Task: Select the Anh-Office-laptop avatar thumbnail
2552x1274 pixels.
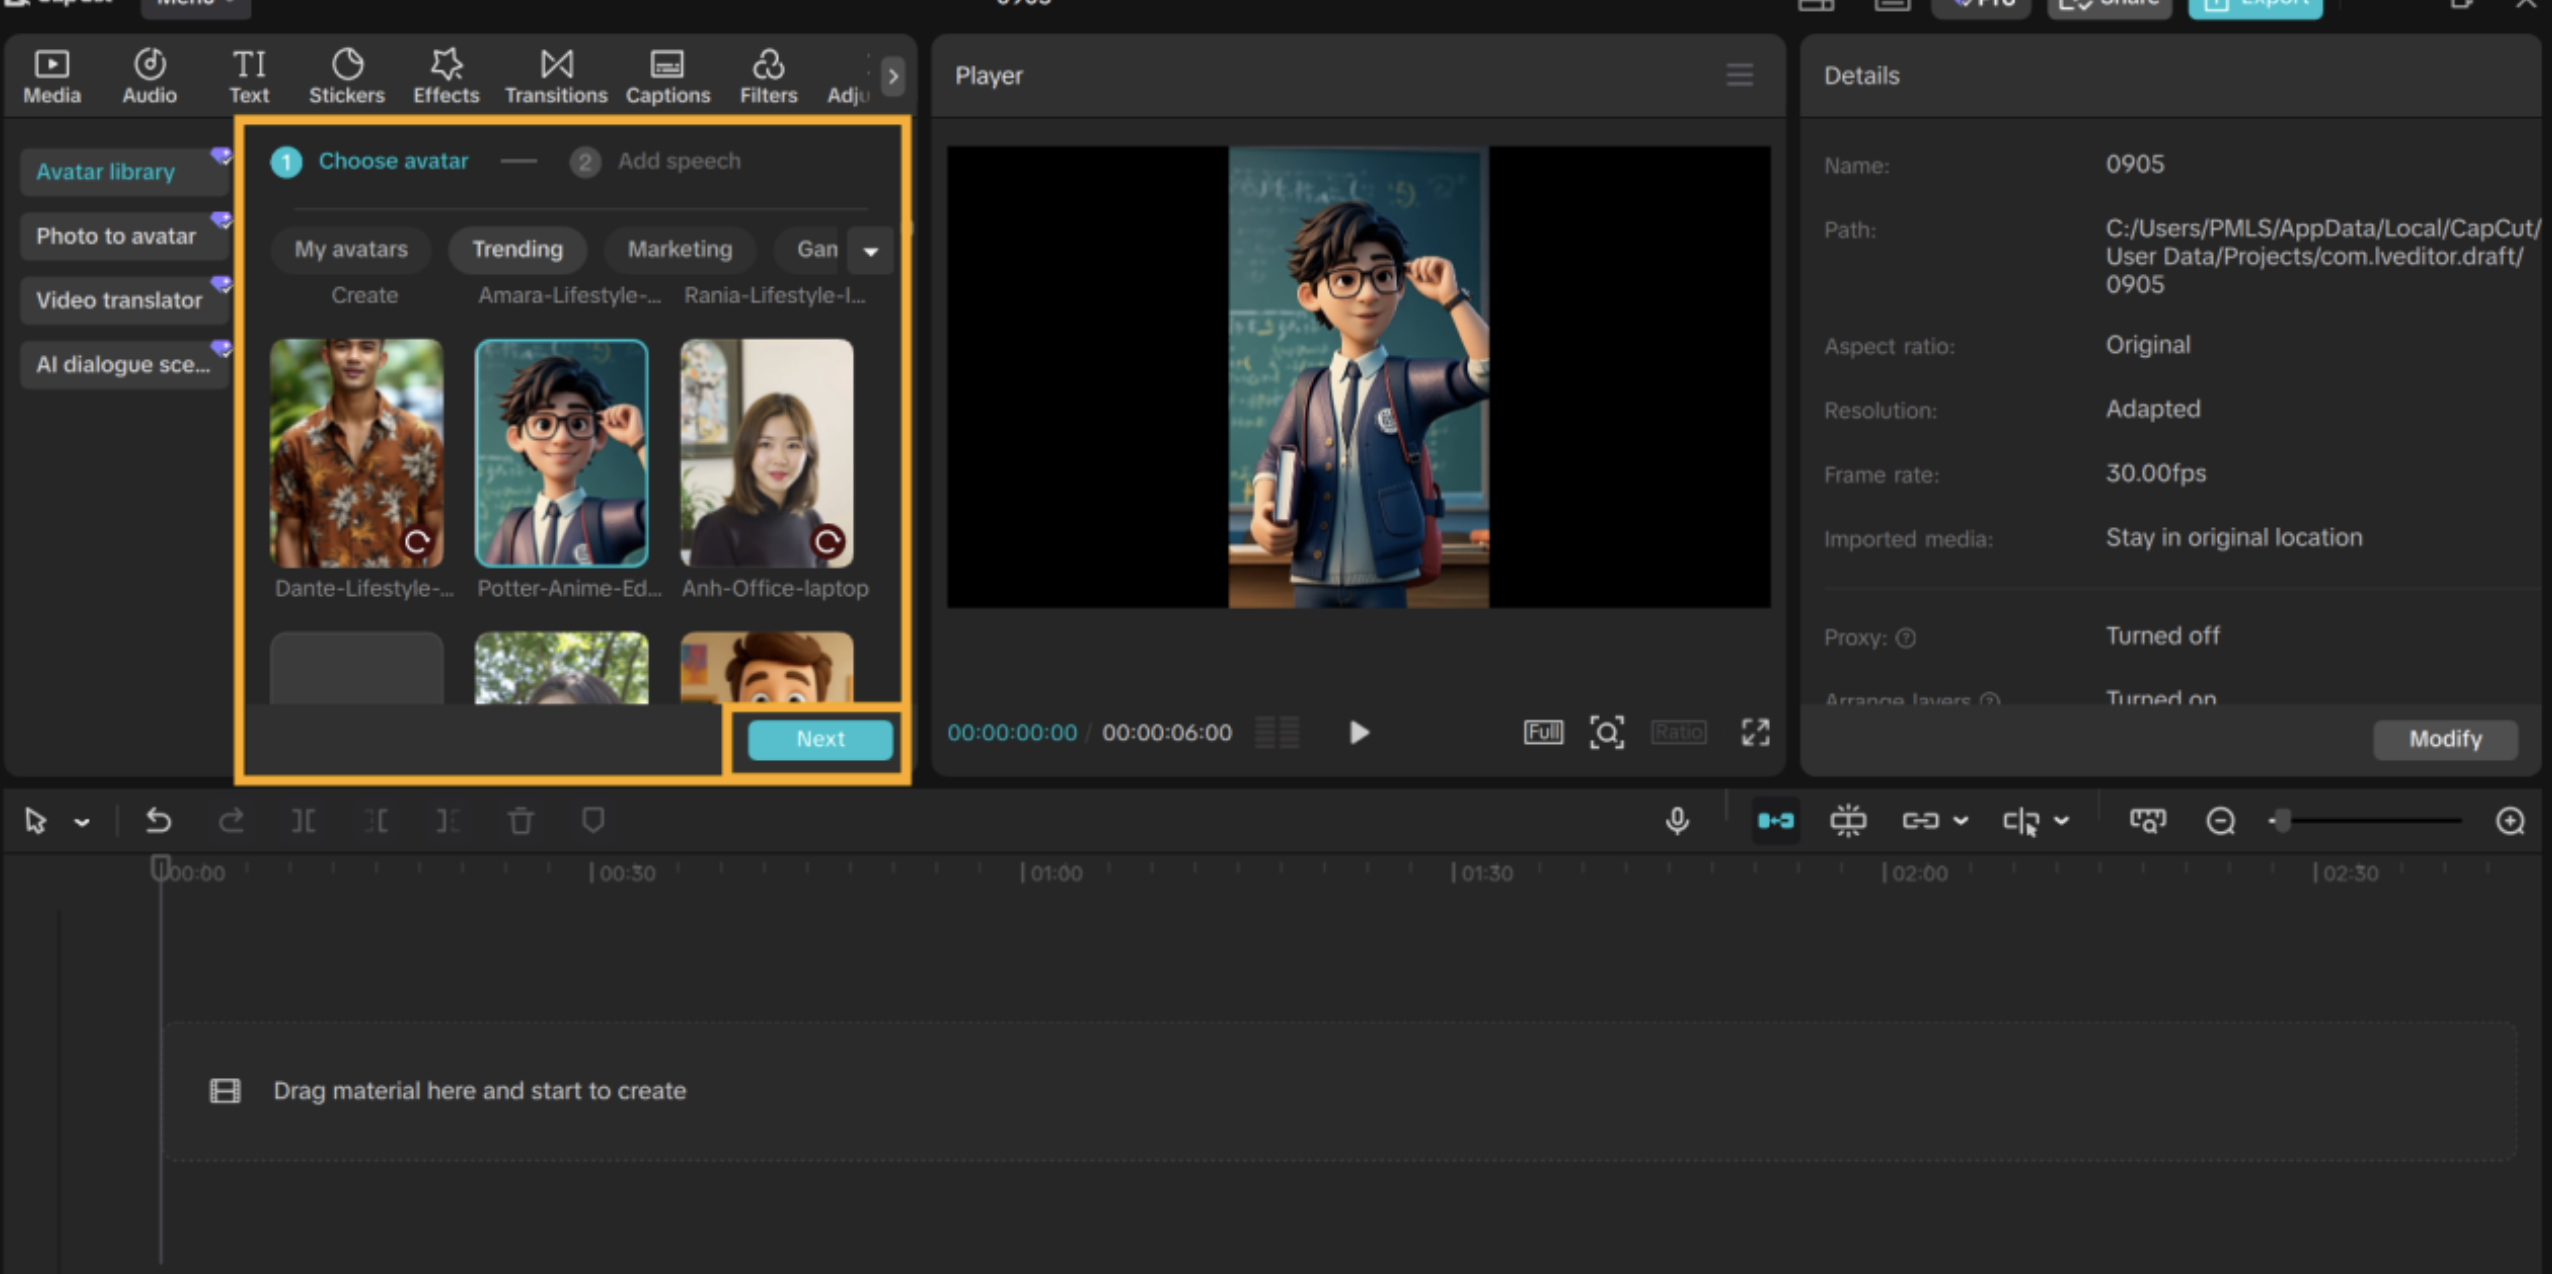Action: point(766,453)
